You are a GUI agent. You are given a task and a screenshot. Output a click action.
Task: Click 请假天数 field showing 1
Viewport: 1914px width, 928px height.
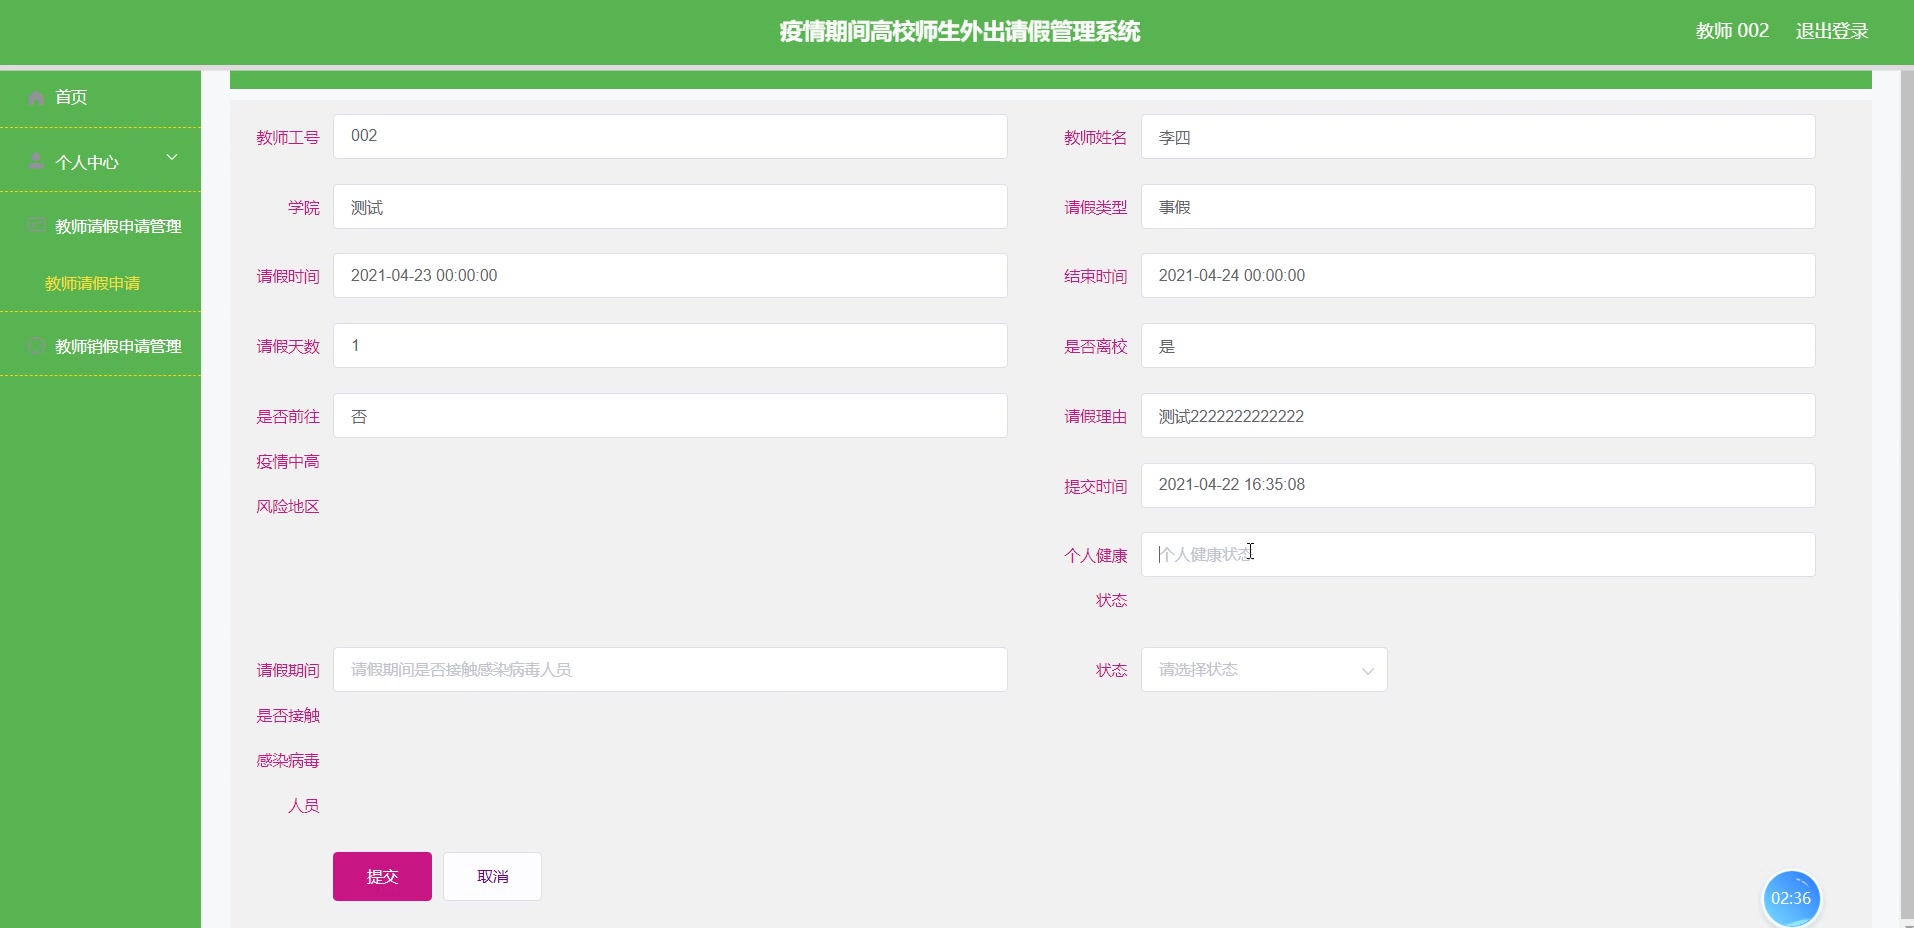pos(670,345)
